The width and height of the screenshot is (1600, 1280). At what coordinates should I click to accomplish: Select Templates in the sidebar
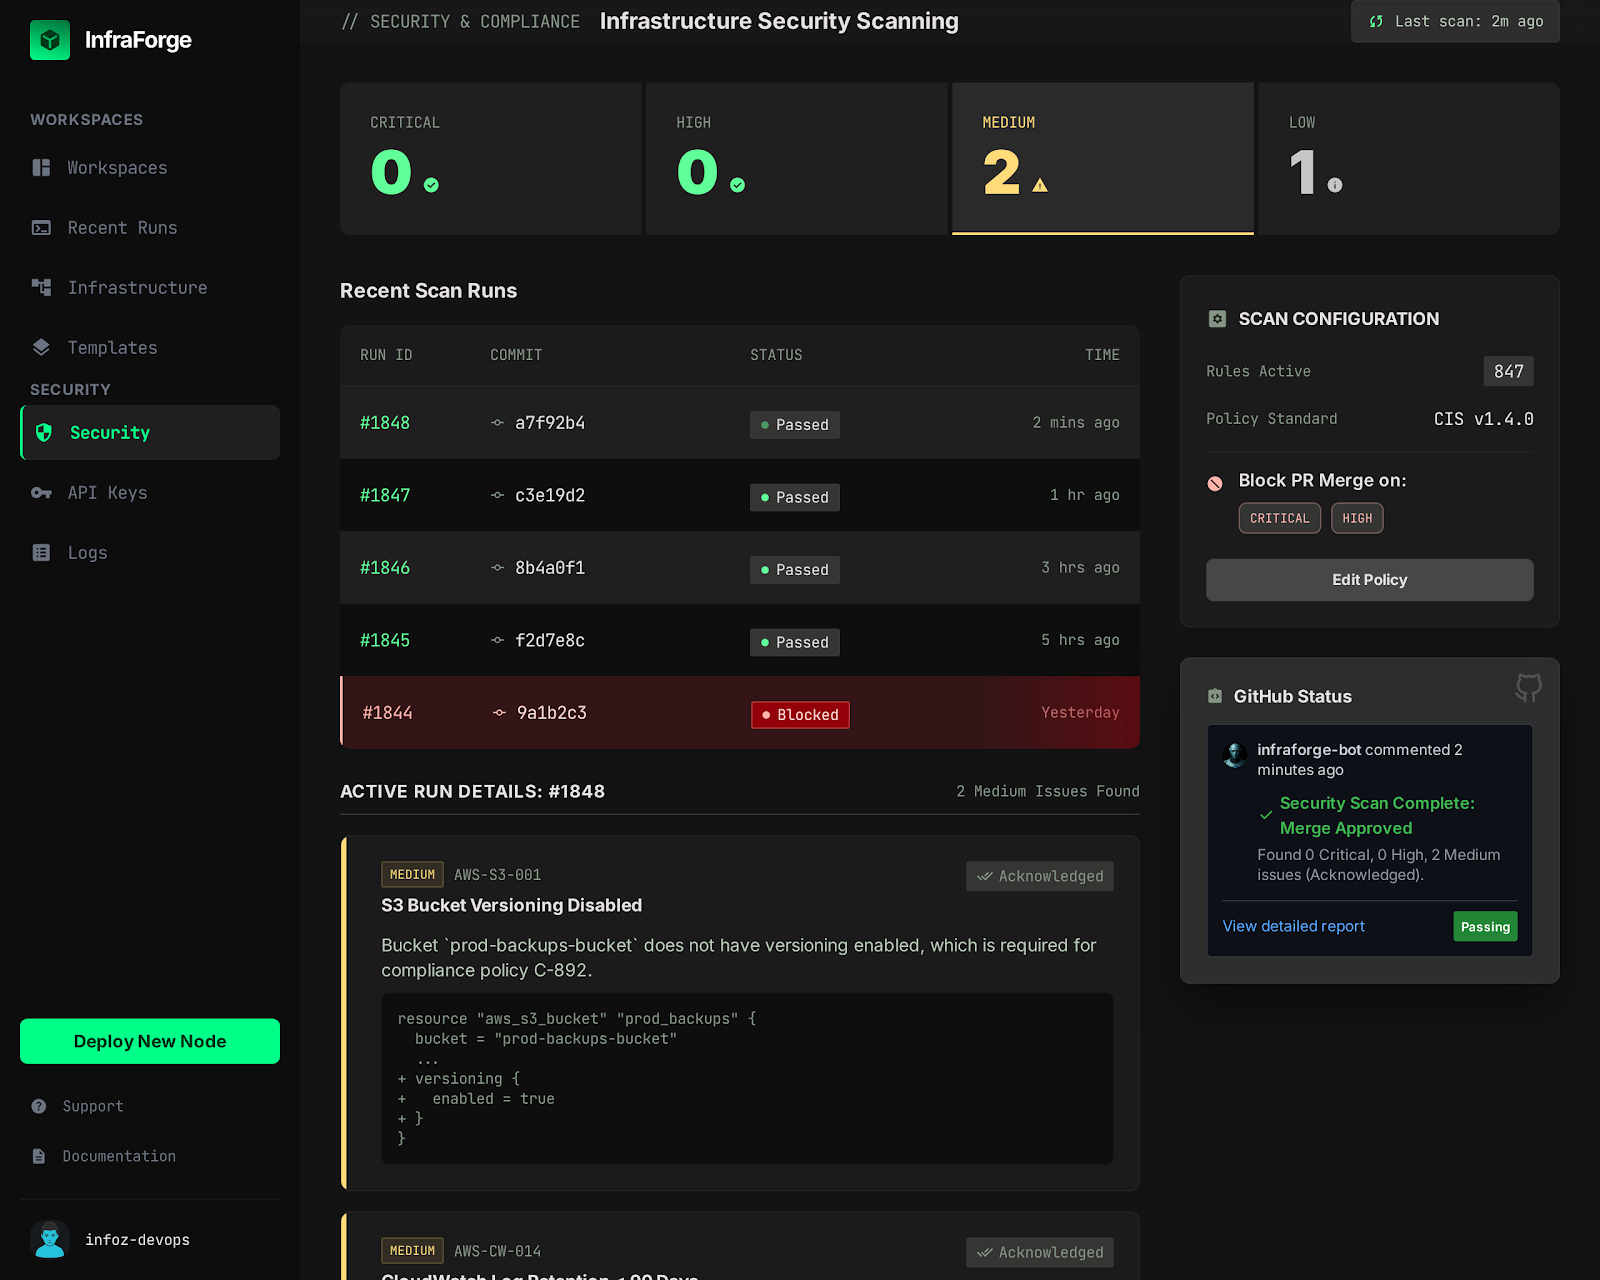150,348
